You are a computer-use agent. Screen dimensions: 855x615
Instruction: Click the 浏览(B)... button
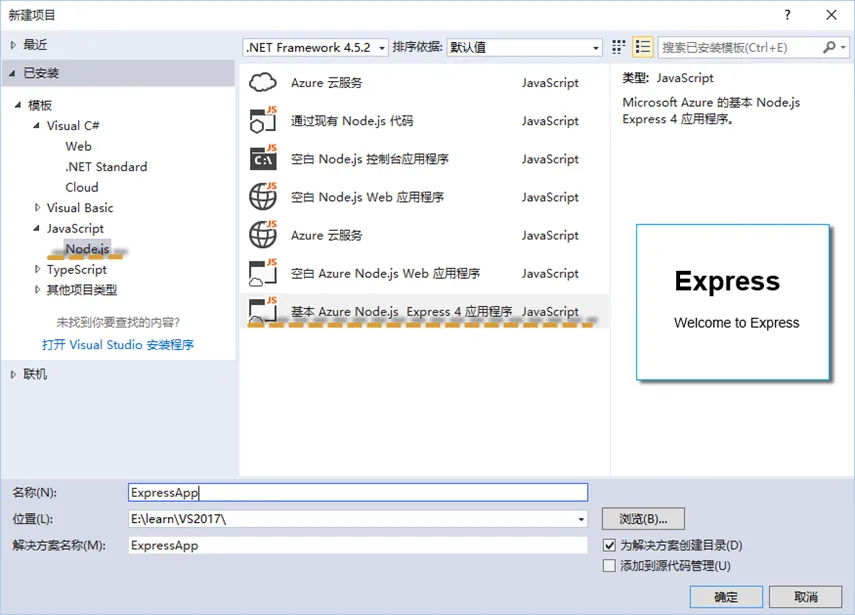643,519
